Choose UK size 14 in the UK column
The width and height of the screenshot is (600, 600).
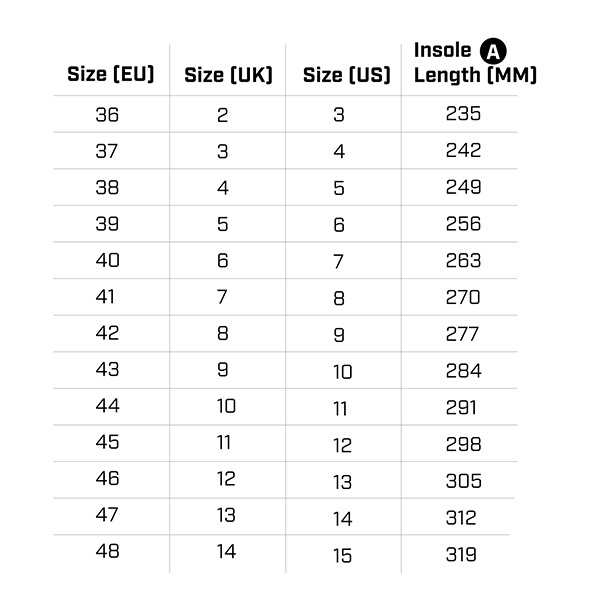226,552
